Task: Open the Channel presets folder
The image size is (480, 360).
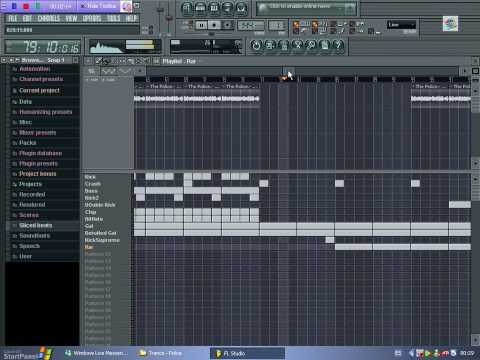Action: coord(41,79)
